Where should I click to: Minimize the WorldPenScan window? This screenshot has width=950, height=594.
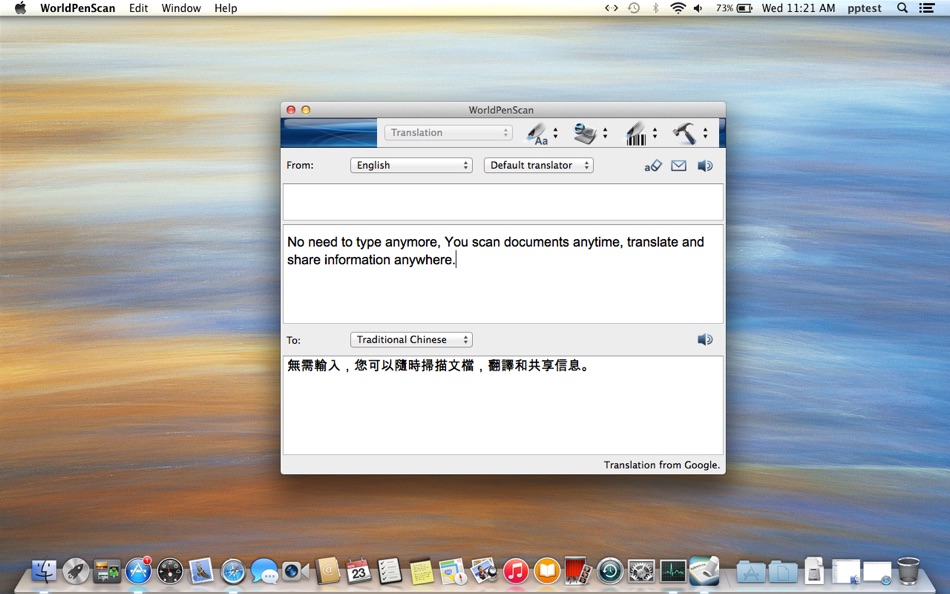[x=305, y=110]
